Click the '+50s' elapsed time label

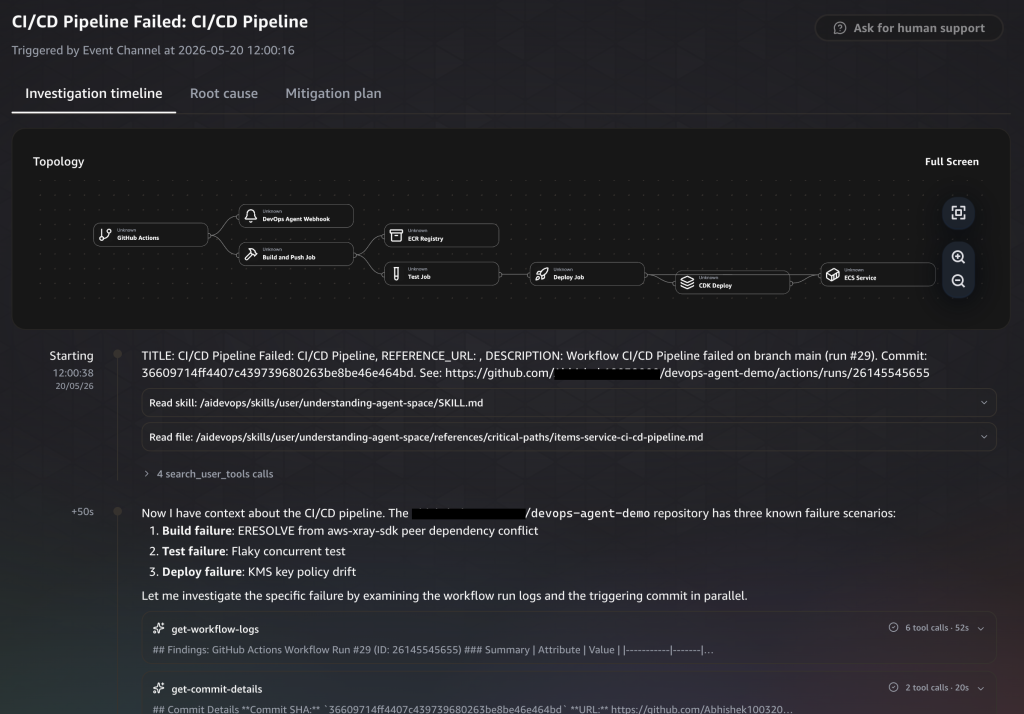pyautogui.click(x=82, y=511)
